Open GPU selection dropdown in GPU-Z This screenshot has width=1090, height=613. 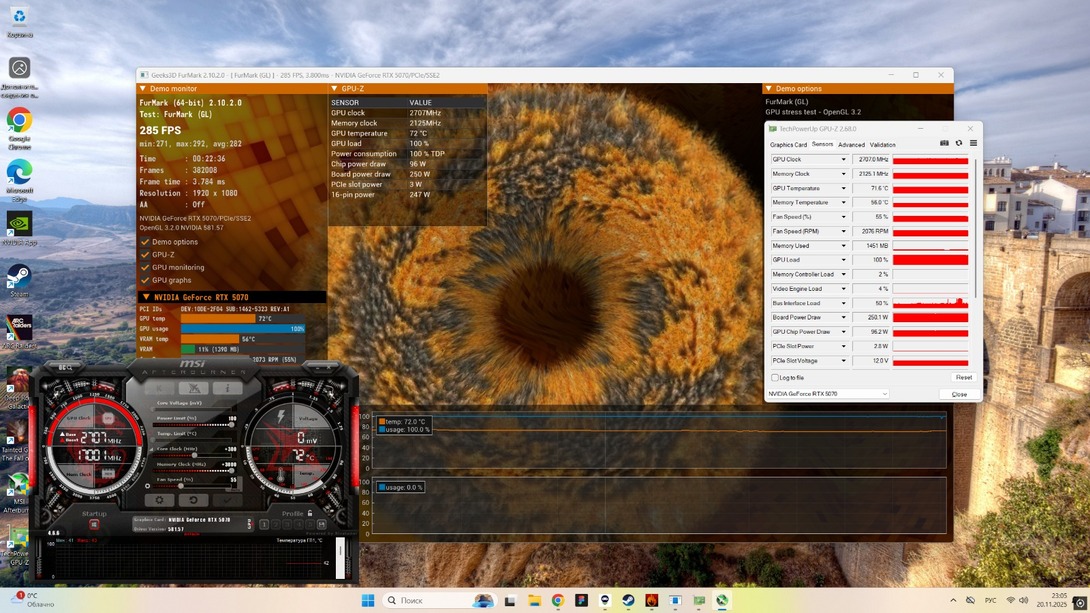coord(884,394)
